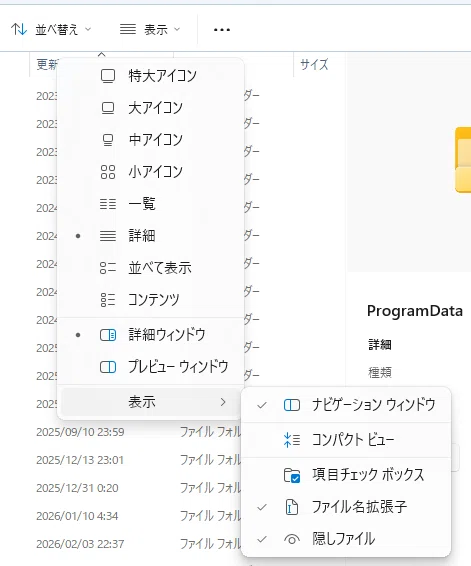471x566 pixels.
Task: Toggle 詳細ウィンドウ details pane
Action: [x=151, y=335]
